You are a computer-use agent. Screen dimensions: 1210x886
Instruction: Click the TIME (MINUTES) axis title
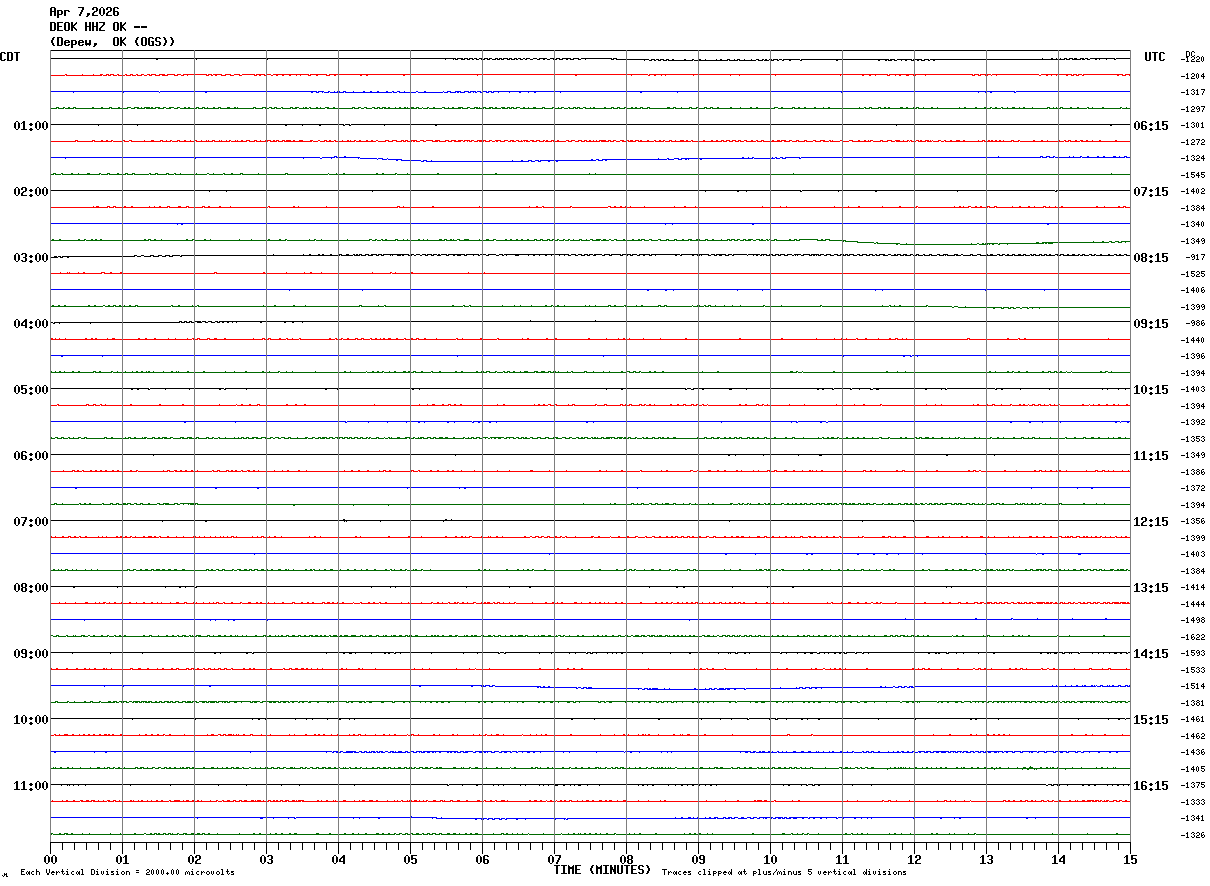tap(602, 870)
